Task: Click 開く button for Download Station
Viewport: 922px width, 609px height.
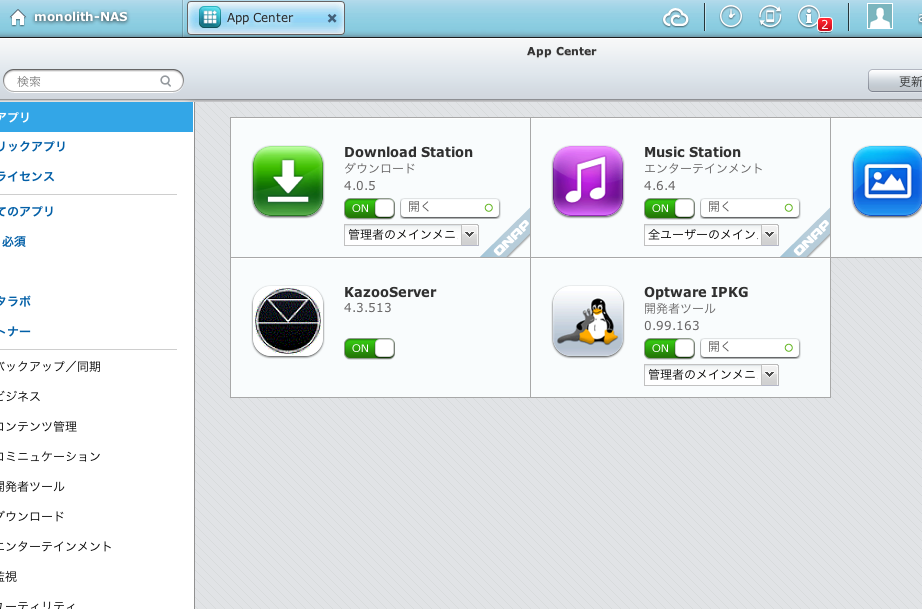Action: 450,208
